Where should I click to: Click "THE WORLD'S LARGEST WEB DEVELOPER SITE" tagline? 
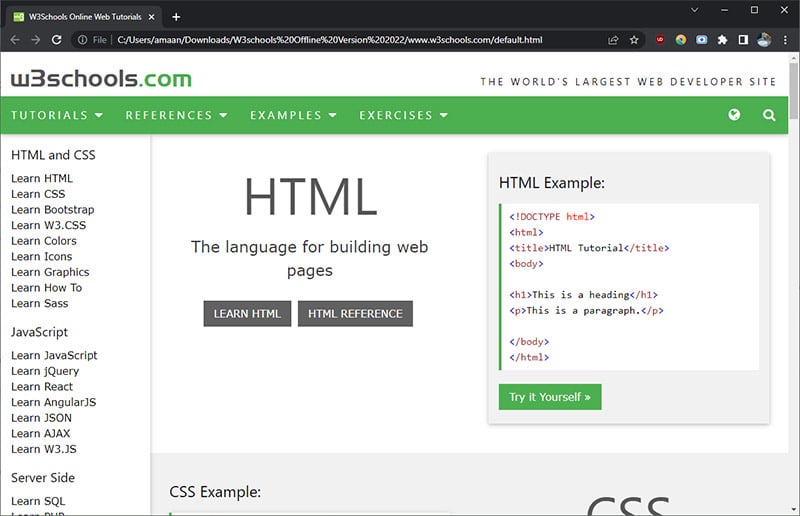(x=628, y=82)
